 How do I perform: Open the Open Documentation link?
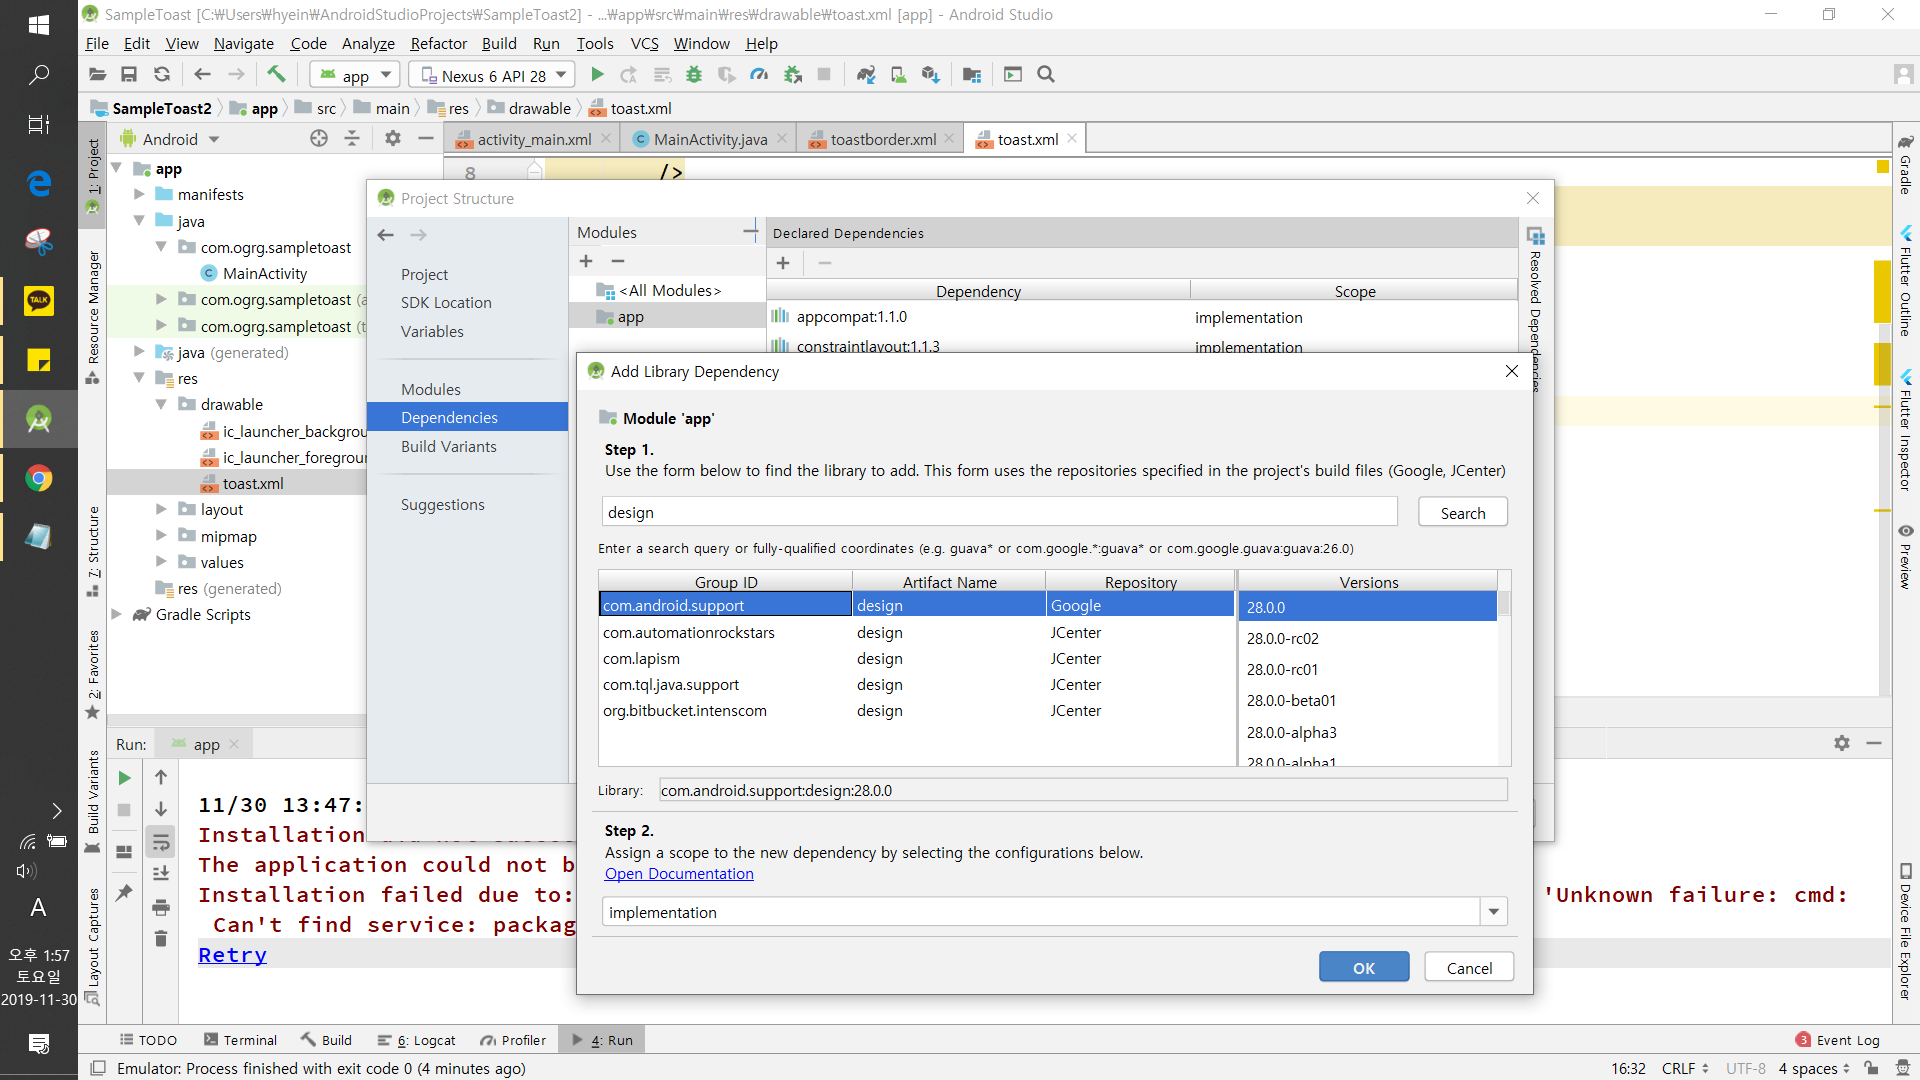[679, 873]
